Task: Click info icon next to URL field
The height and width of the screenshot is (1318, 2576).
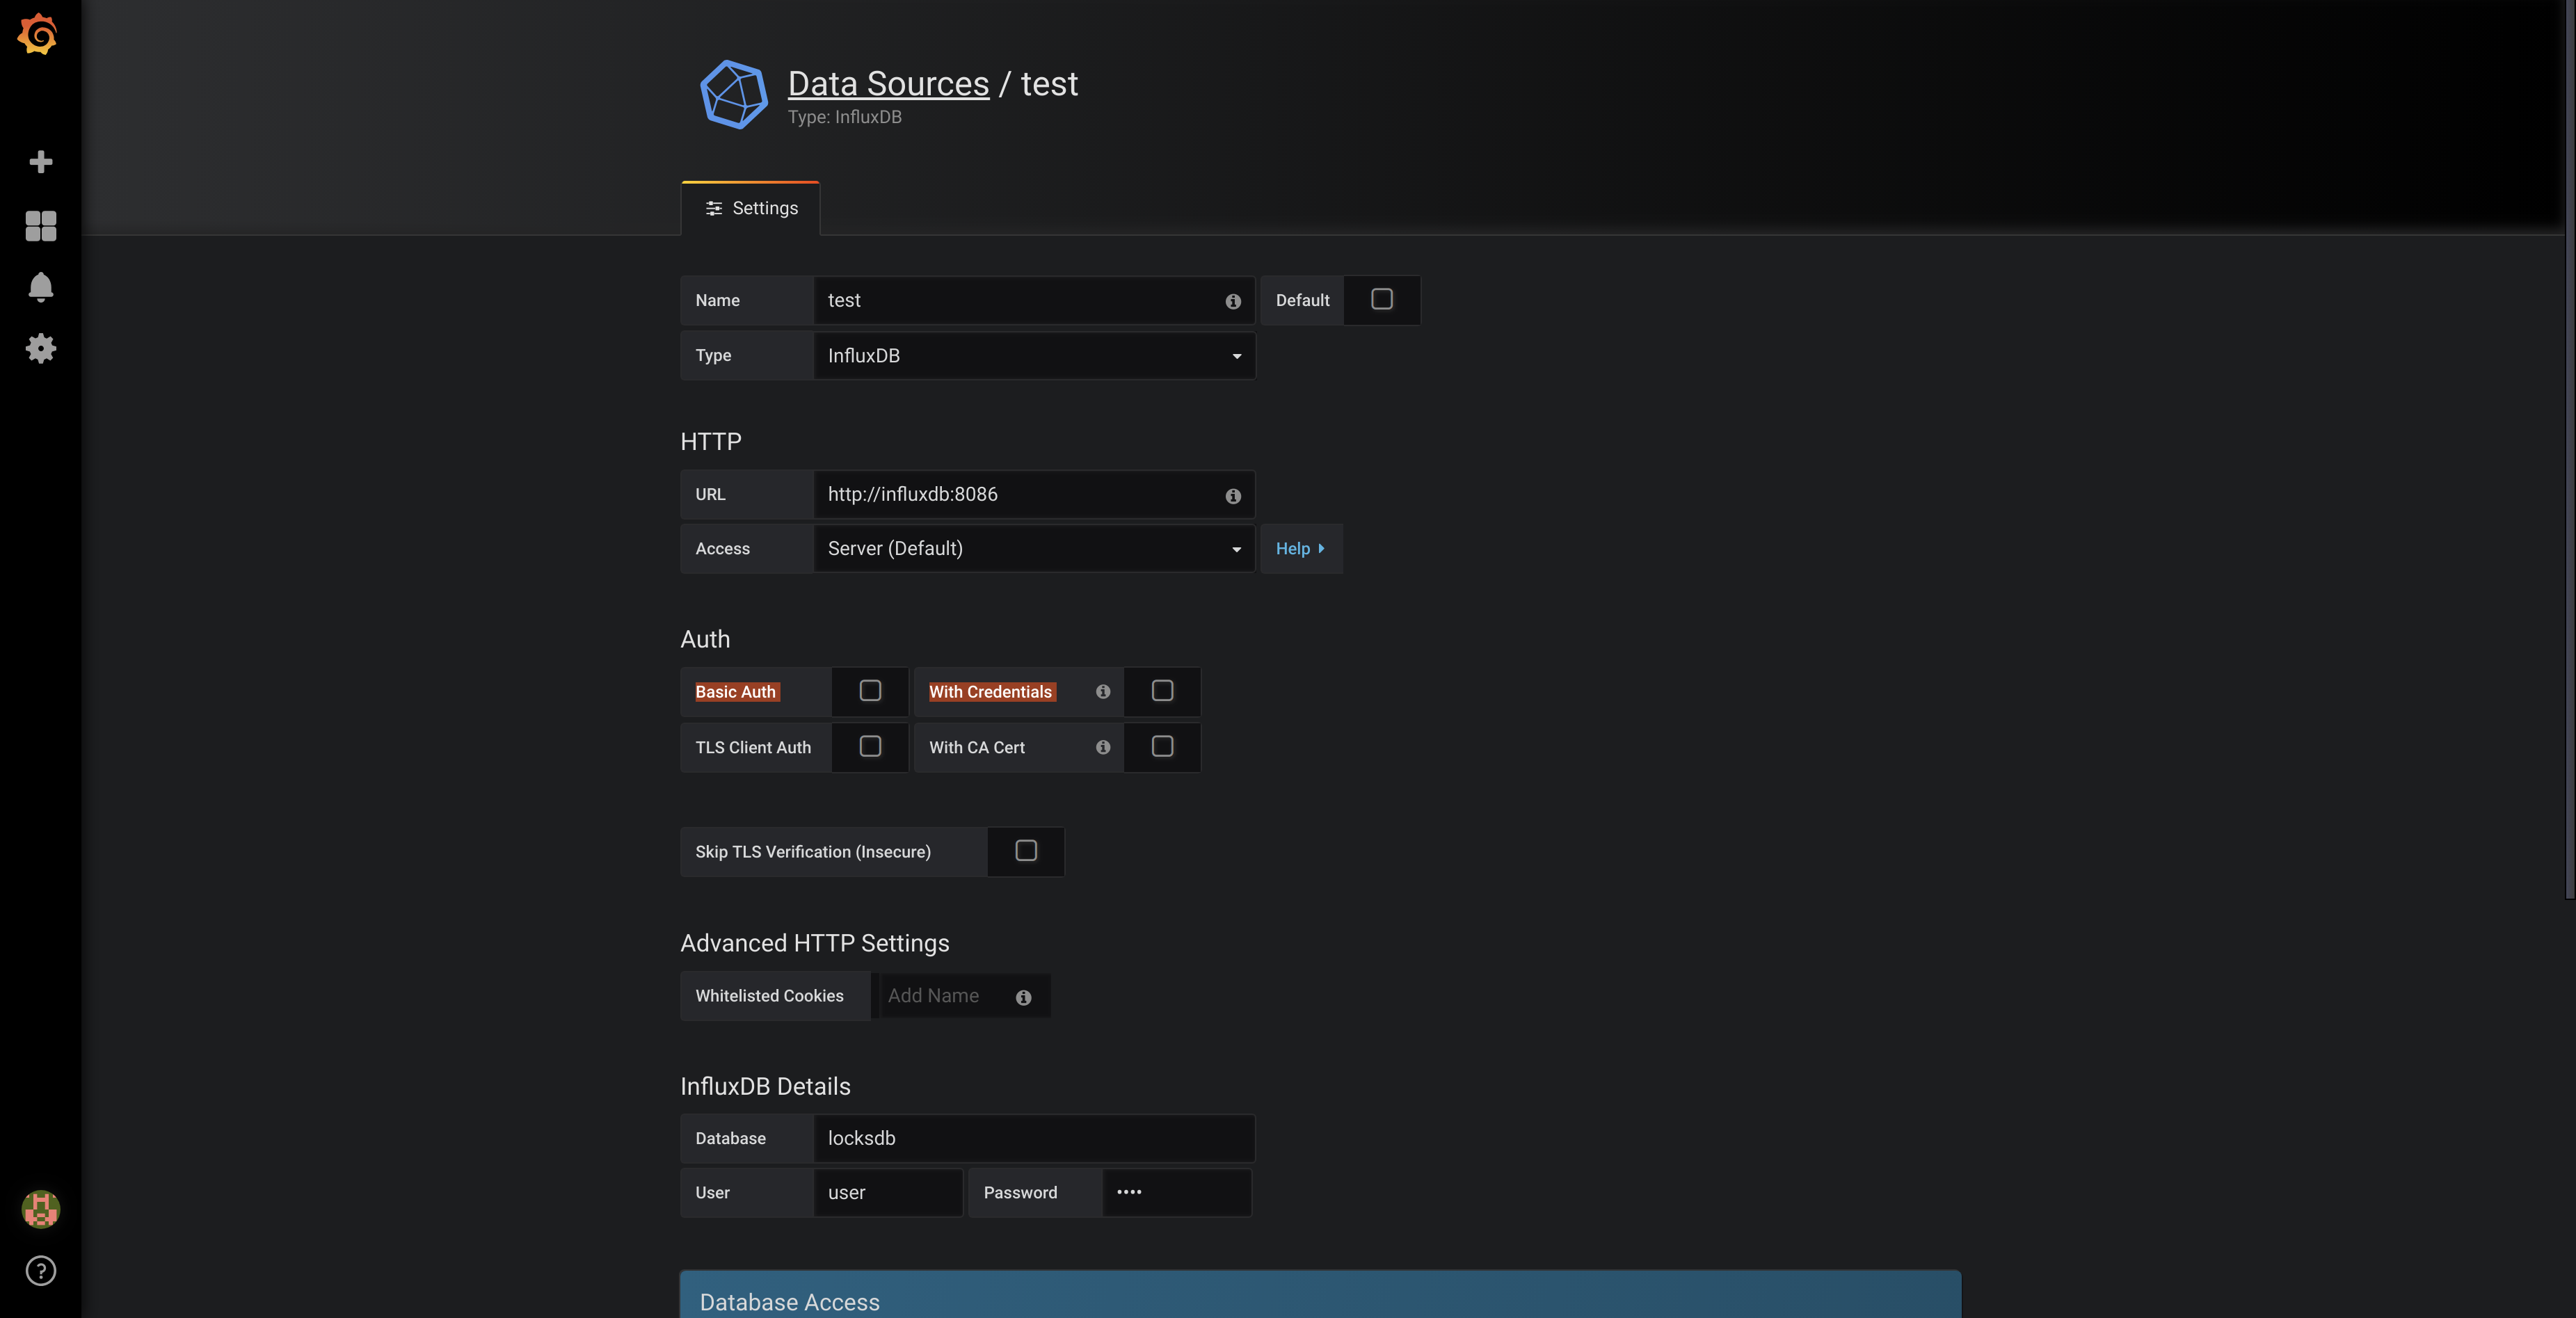Action: [x=1233, y=496]
